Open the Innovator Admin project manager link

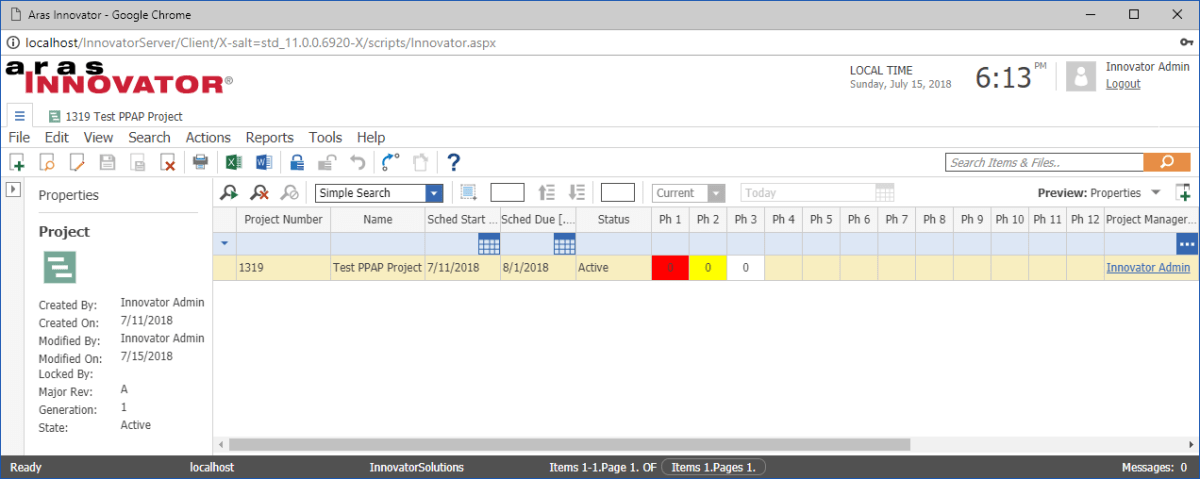[1147, 268]
